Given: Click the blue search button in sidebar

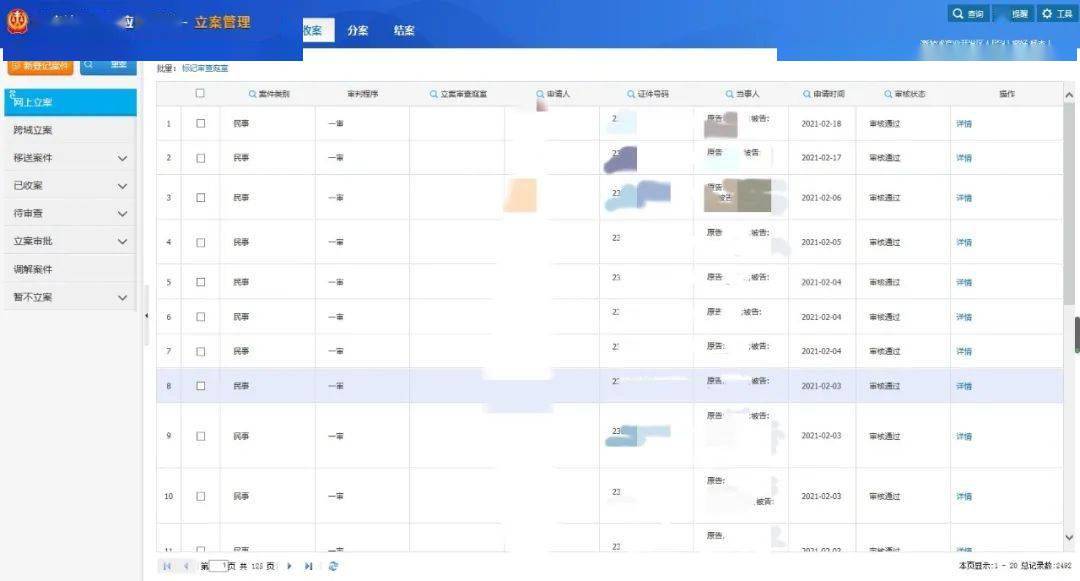Looking at the screenshot, I should click(x=108, y=66).
